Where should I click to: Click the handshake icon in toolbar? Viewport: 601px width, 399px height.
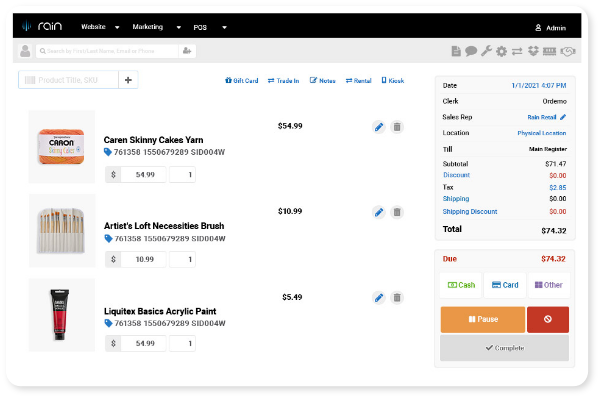[568, 51]
